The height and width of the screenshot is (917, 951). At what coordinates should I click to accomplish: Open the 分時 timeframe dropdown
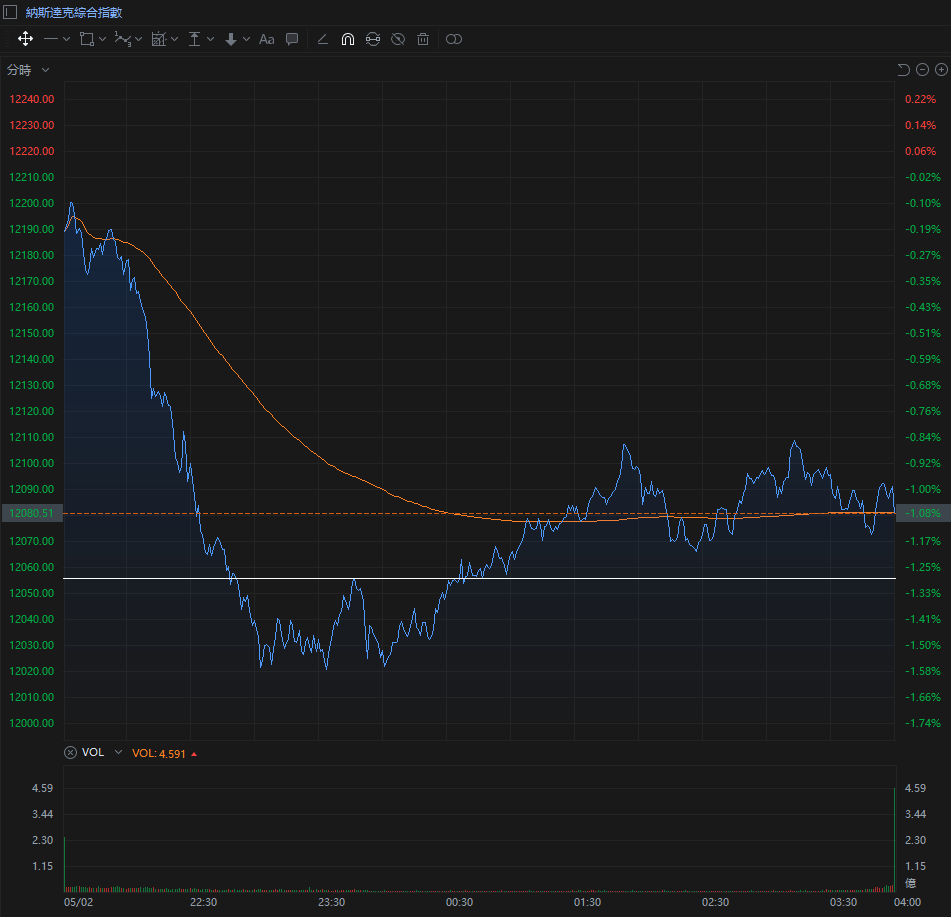pyautogui.click(x=28, y=70)
